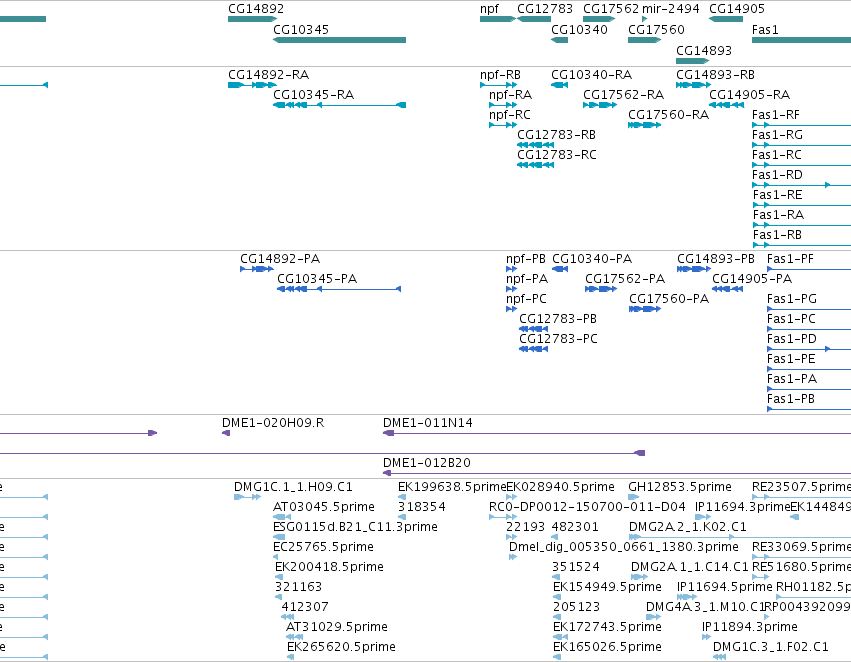Screen dimensions: 851x662
Task: Select the CG10340 gene label
Action: [x=579, y=30]
